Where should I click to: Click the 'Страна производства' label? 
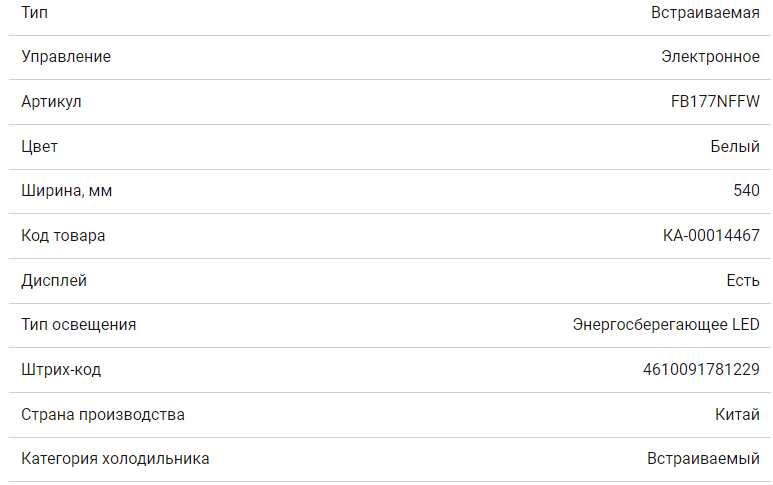pos(103,414)
